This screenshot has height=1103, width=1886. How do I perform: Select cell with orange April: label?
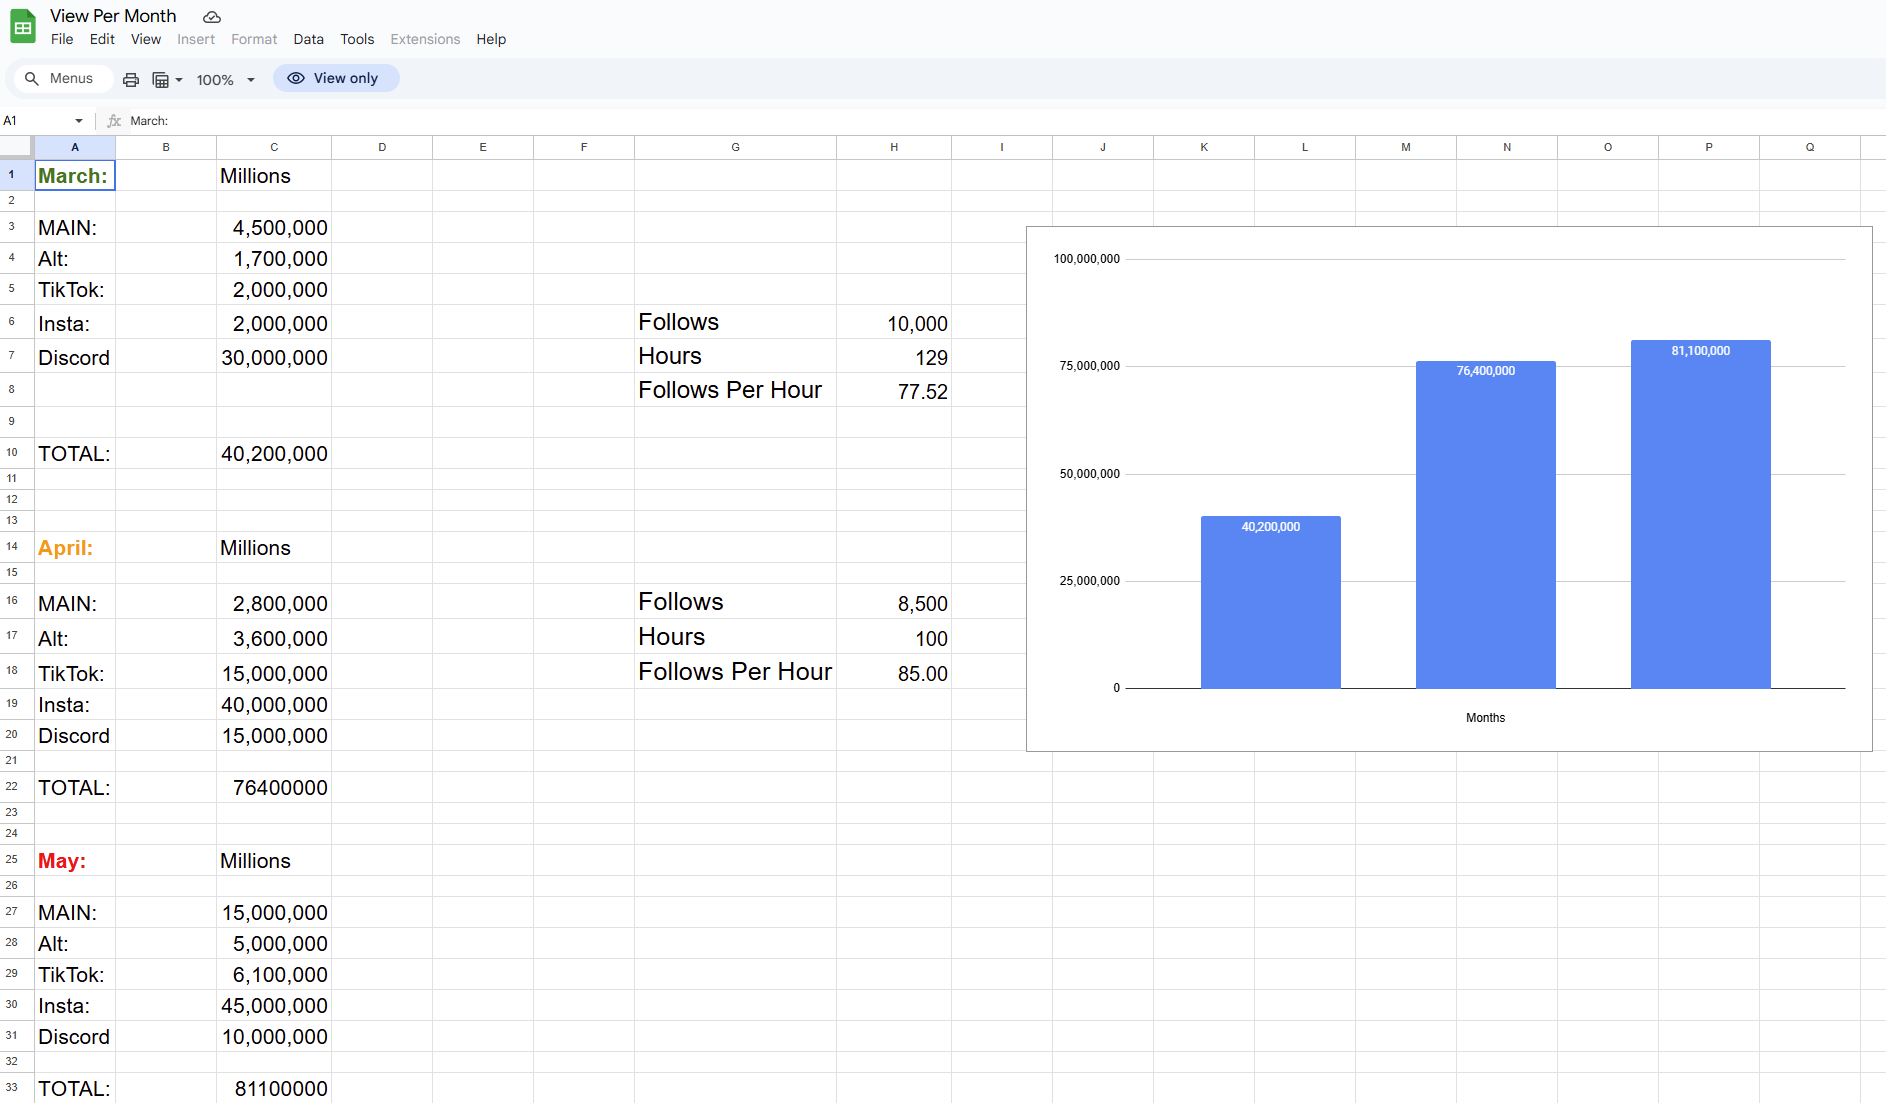pos(75,548)
